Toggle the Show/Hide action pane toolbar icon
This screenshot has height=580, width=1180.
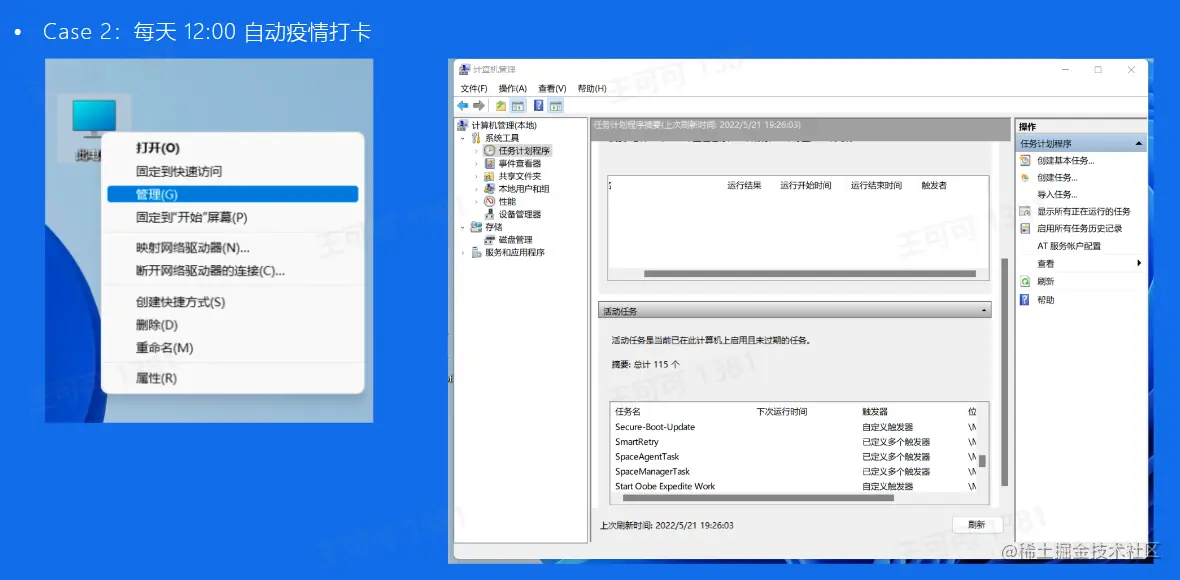556,105
